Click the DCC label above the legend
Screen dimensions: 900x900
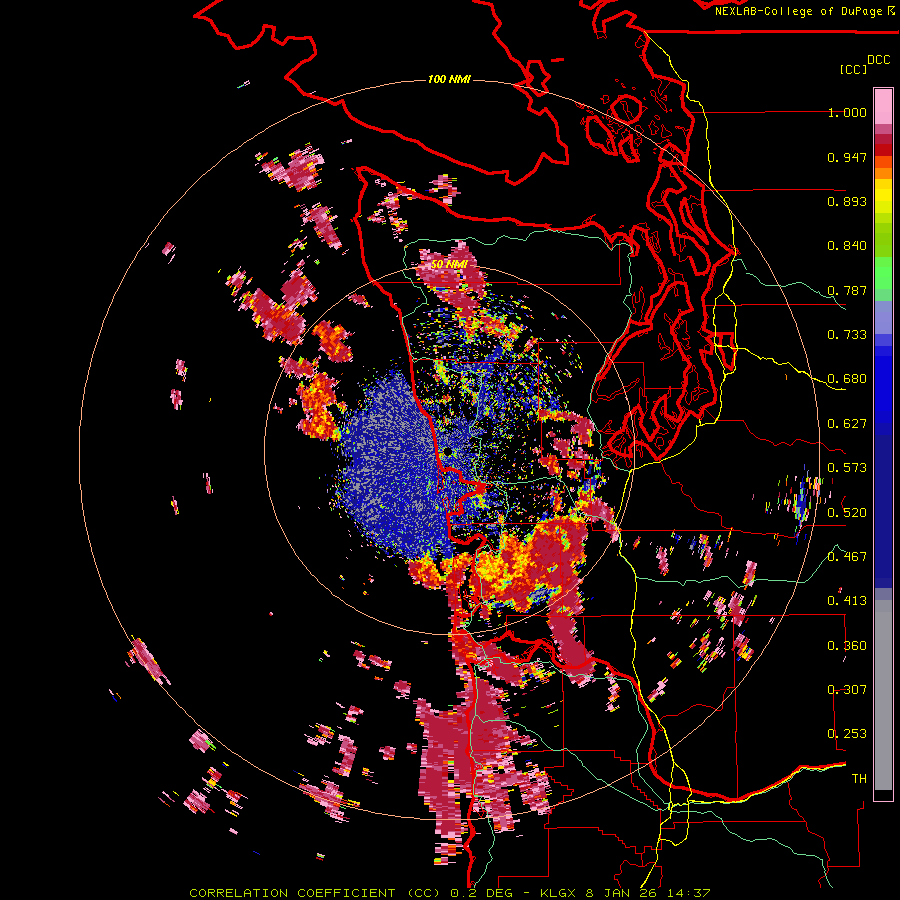(x=878, y=60)
